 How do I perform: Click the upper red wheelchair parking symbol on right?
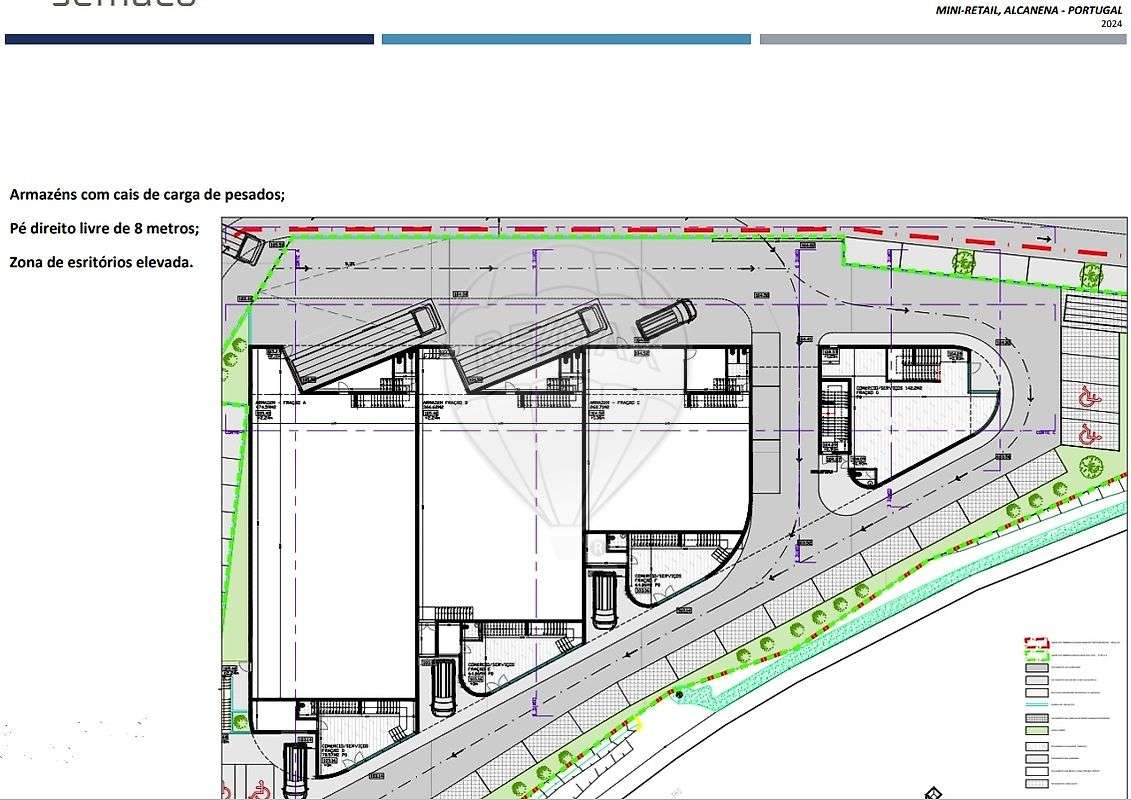click(1088, 396)
